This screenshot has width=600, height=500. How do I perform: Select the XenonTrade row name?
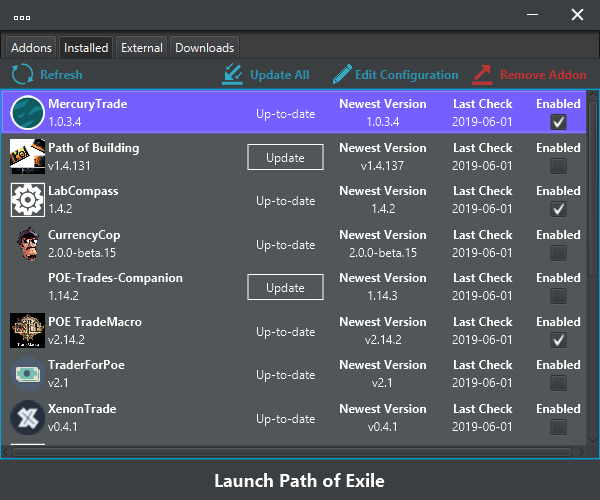82,409
